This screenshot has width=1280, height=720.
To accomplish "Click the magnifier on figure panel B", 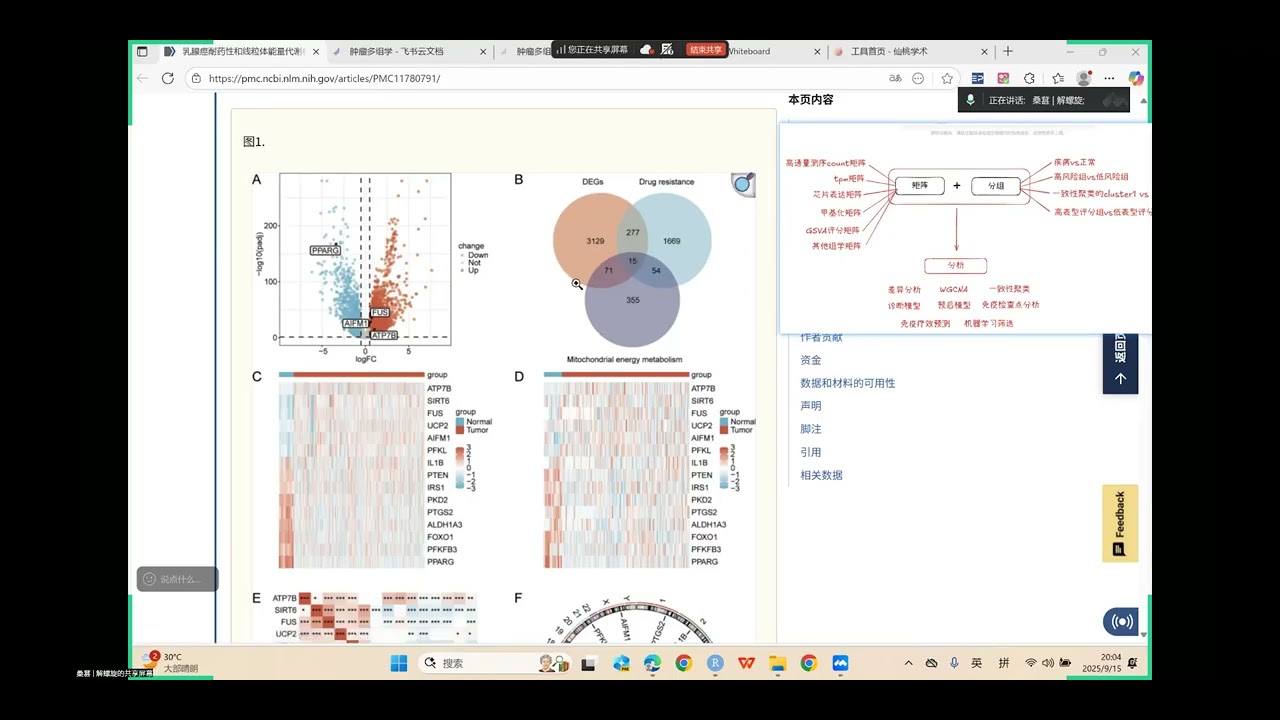I will pos(743,184).
